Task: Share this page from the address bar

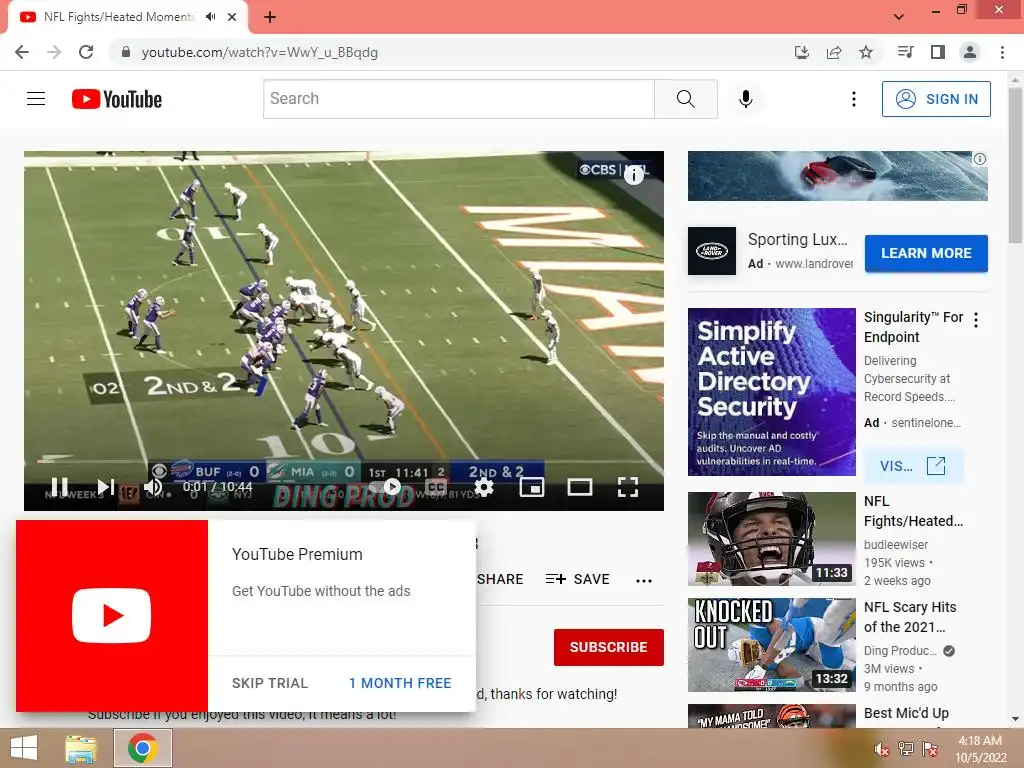Action: pos(834,52)
